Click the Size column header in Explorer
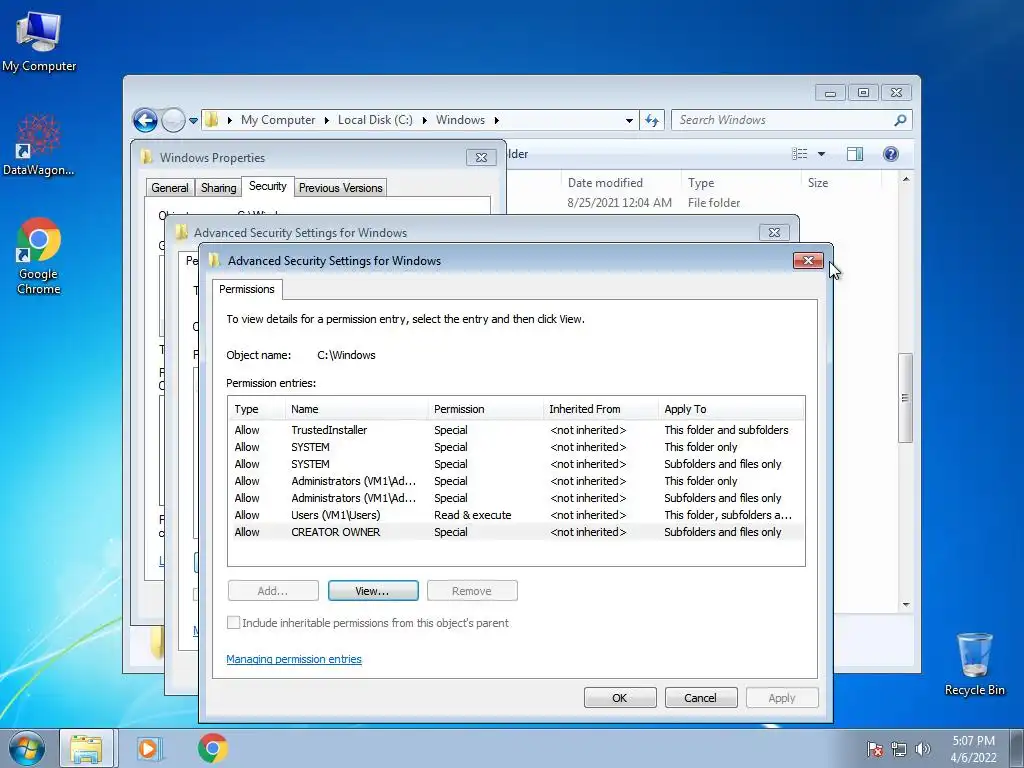The image size is (1024, 768). (840, 183)
